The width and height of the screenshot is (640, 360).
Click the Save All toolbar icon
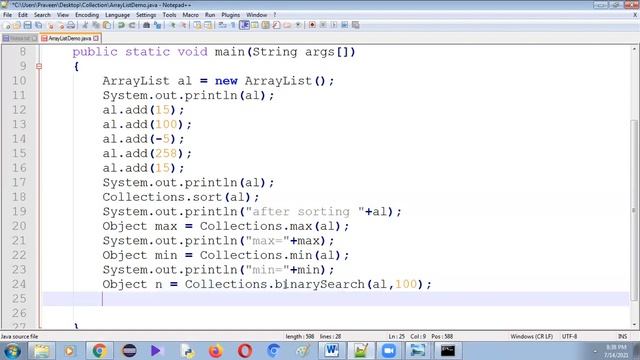[x=38, y=25]
